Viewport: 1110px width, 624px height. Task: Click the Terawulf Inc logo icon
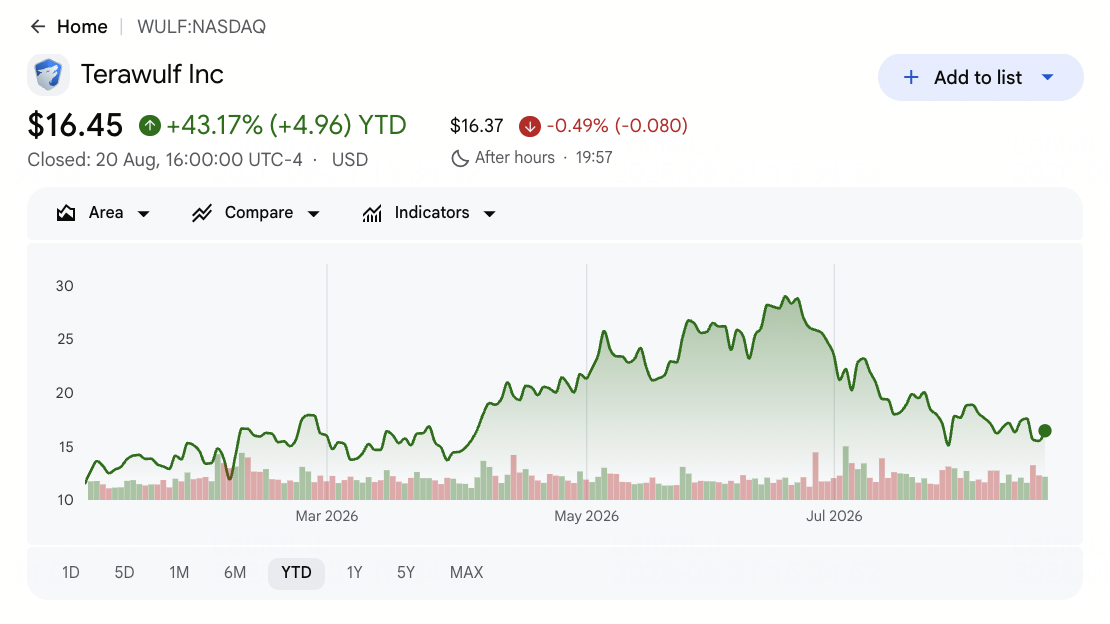point(49,74)
